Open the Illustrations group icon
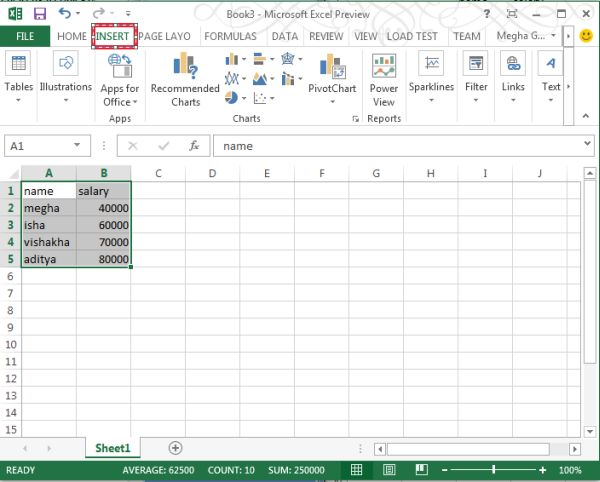This screenshot has width=600, height=482. coord(65,63)
